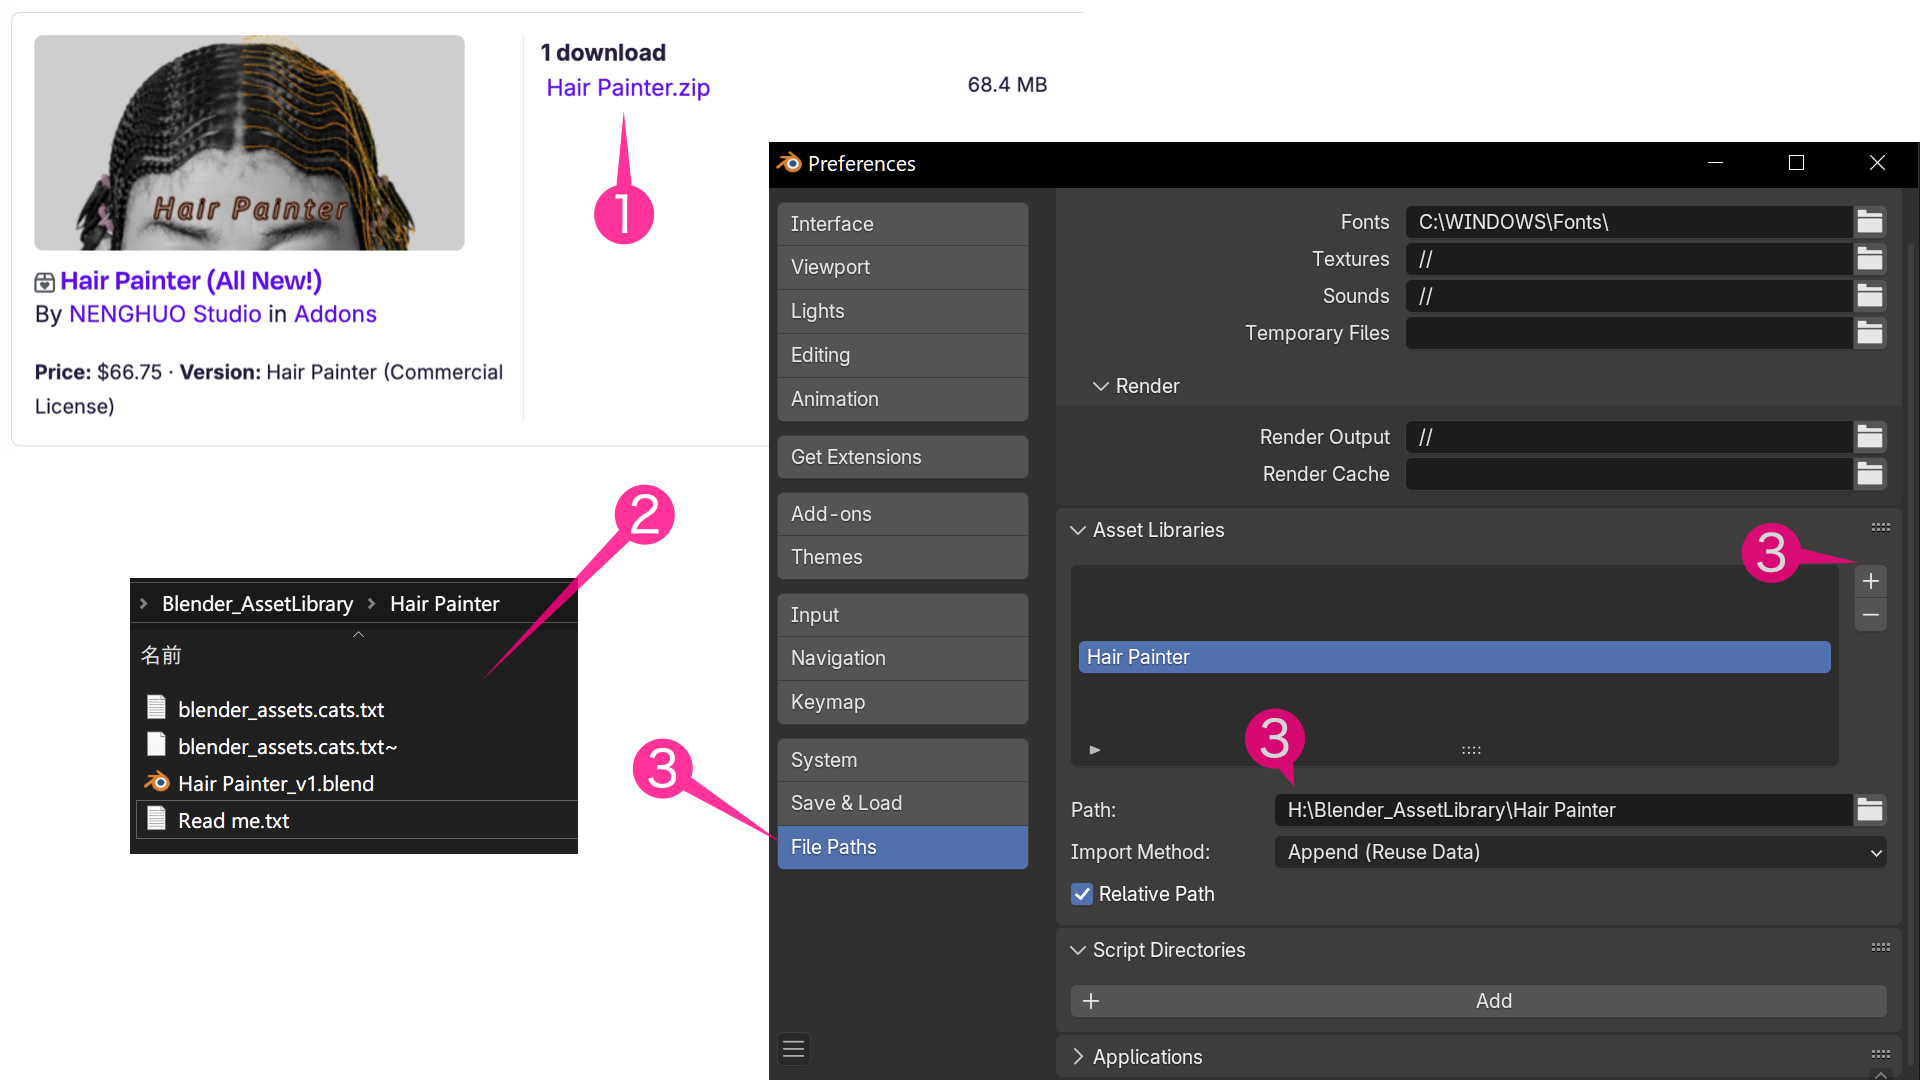This screenshot has height=1080, width=1920.
Task: Expand the asset list filter triangle
Action: point(1095,750)
